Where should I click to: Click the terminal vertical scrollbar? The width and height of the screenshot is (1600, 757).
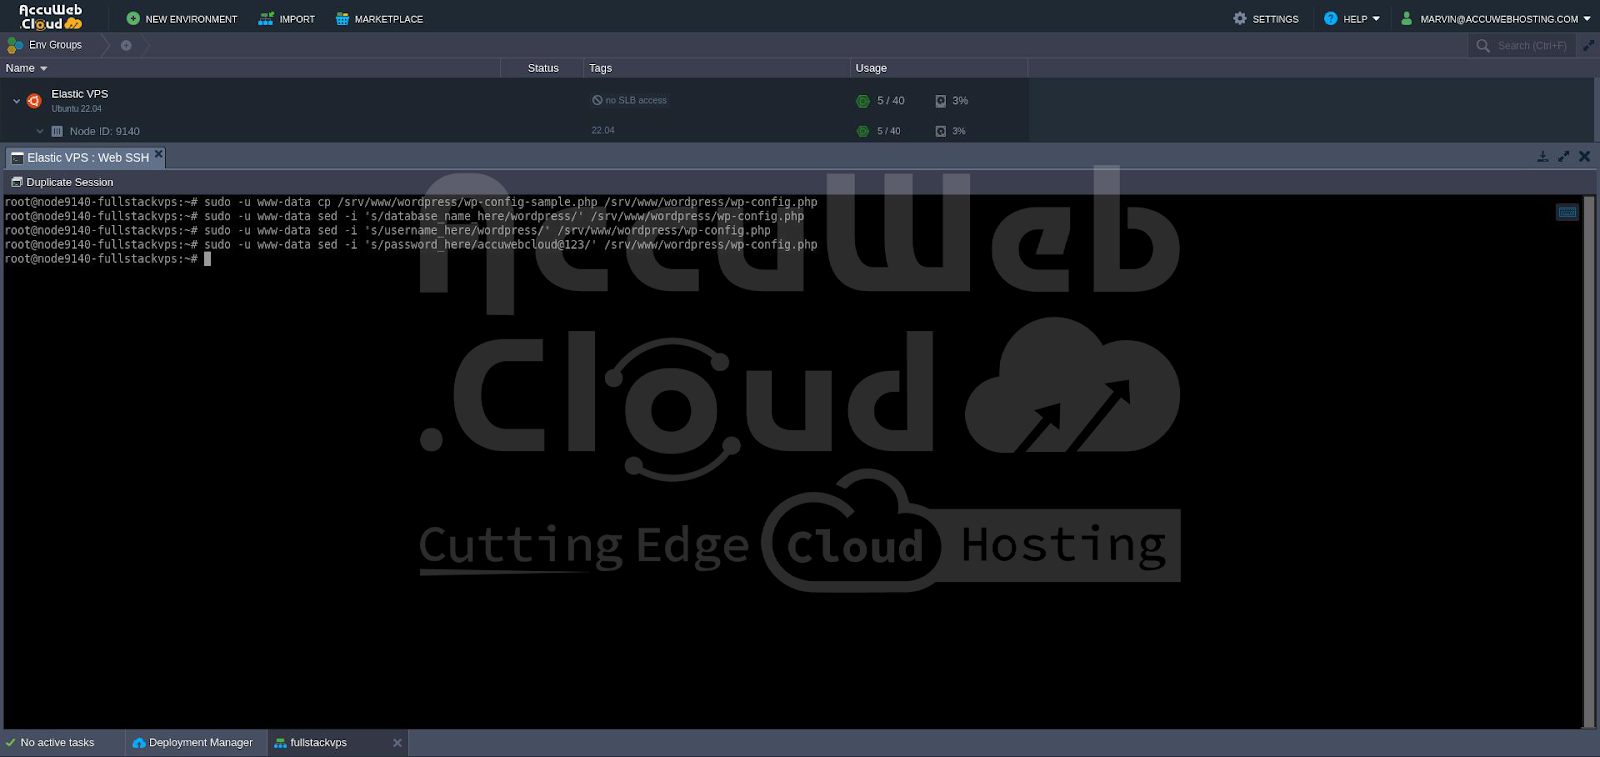coord(1589,461)
